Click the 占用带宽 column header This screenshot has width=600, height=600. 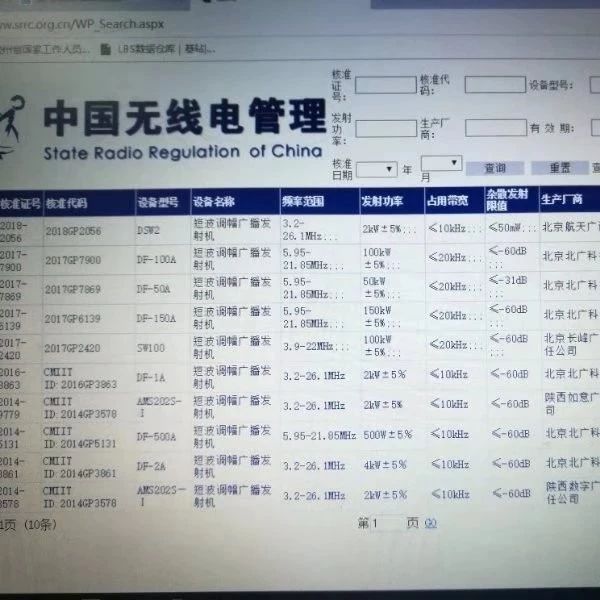coord(447,201)
